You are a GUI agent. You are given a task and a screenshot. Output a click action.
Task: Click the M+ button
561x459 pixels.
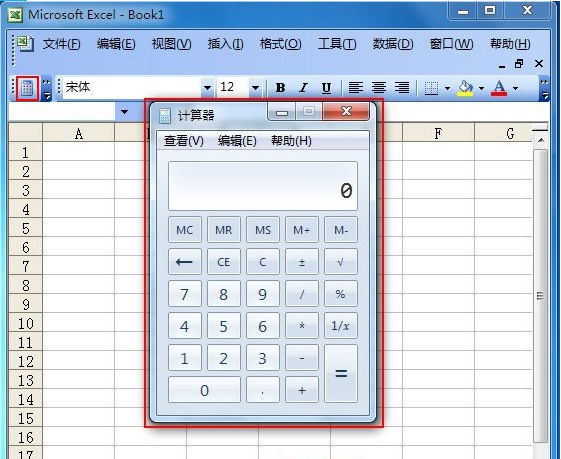(x=302, y=229)
